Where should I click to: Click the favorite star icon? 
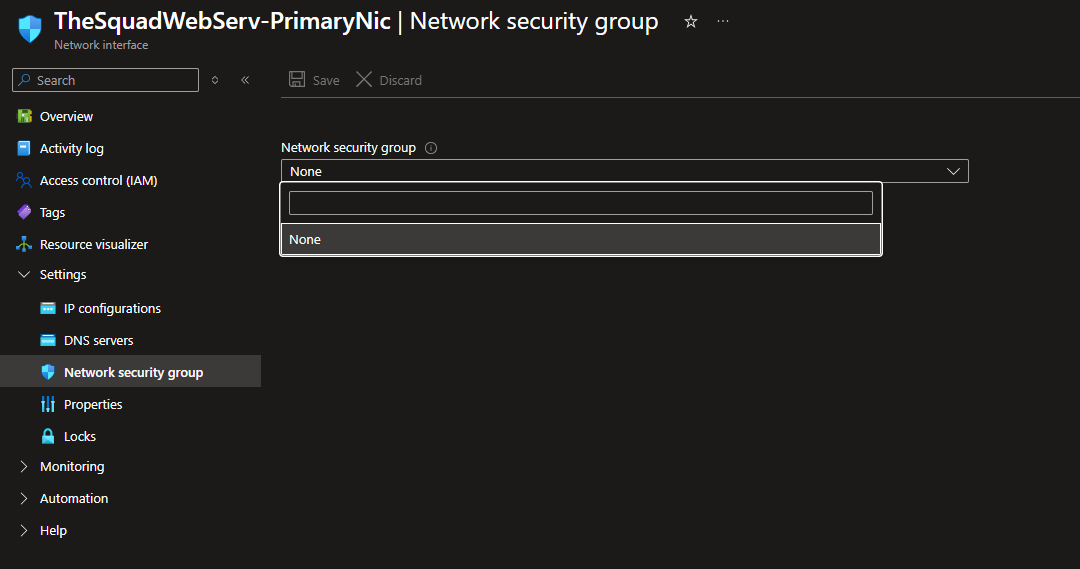691,22
